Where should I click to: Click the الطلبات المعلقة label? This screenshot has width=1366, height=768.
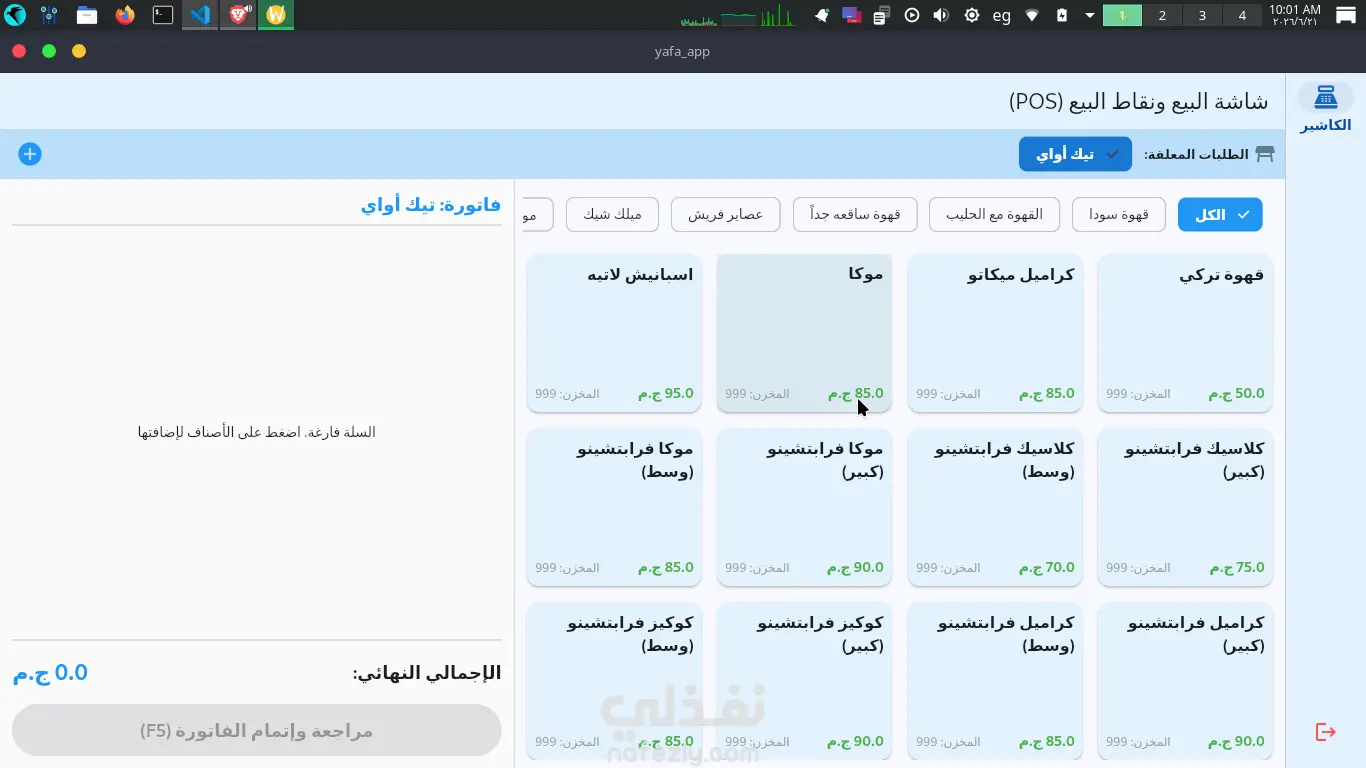[1196, 154]
